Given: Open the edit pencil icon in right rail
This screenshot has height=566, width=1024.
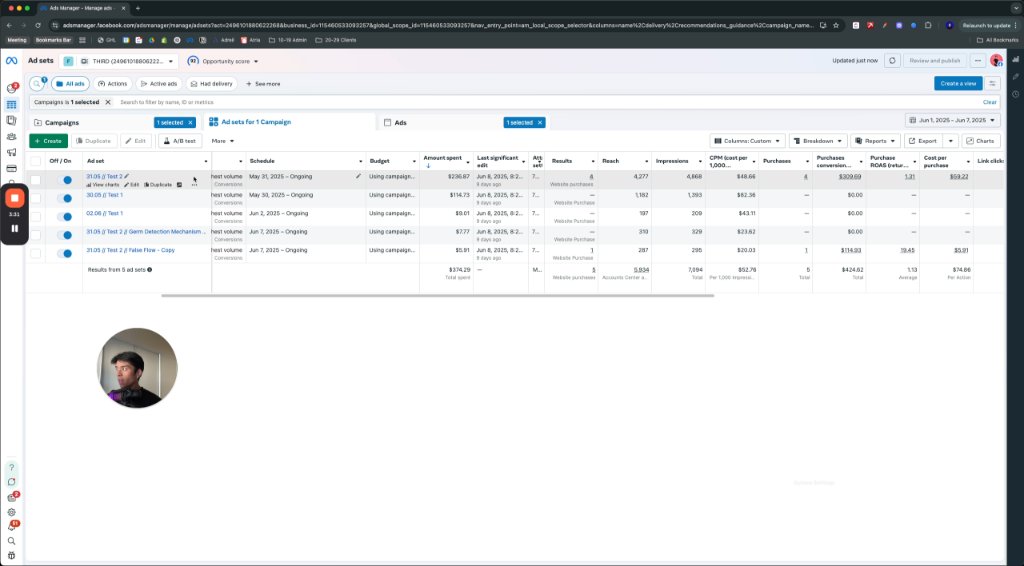Looking at the screenshot, I should click(x=1016, y=76).
